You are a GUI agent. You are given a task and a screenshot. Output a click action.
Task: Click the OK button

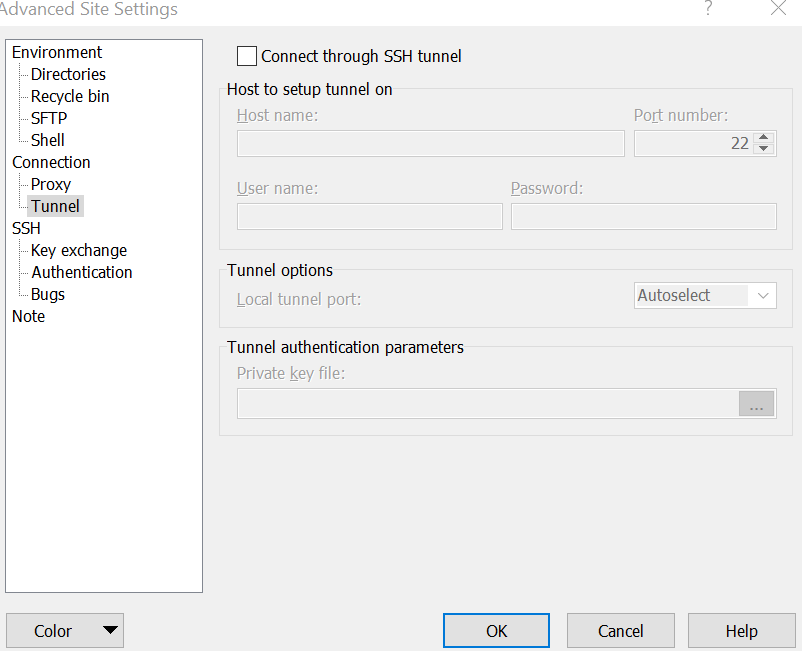pos(496,631)
